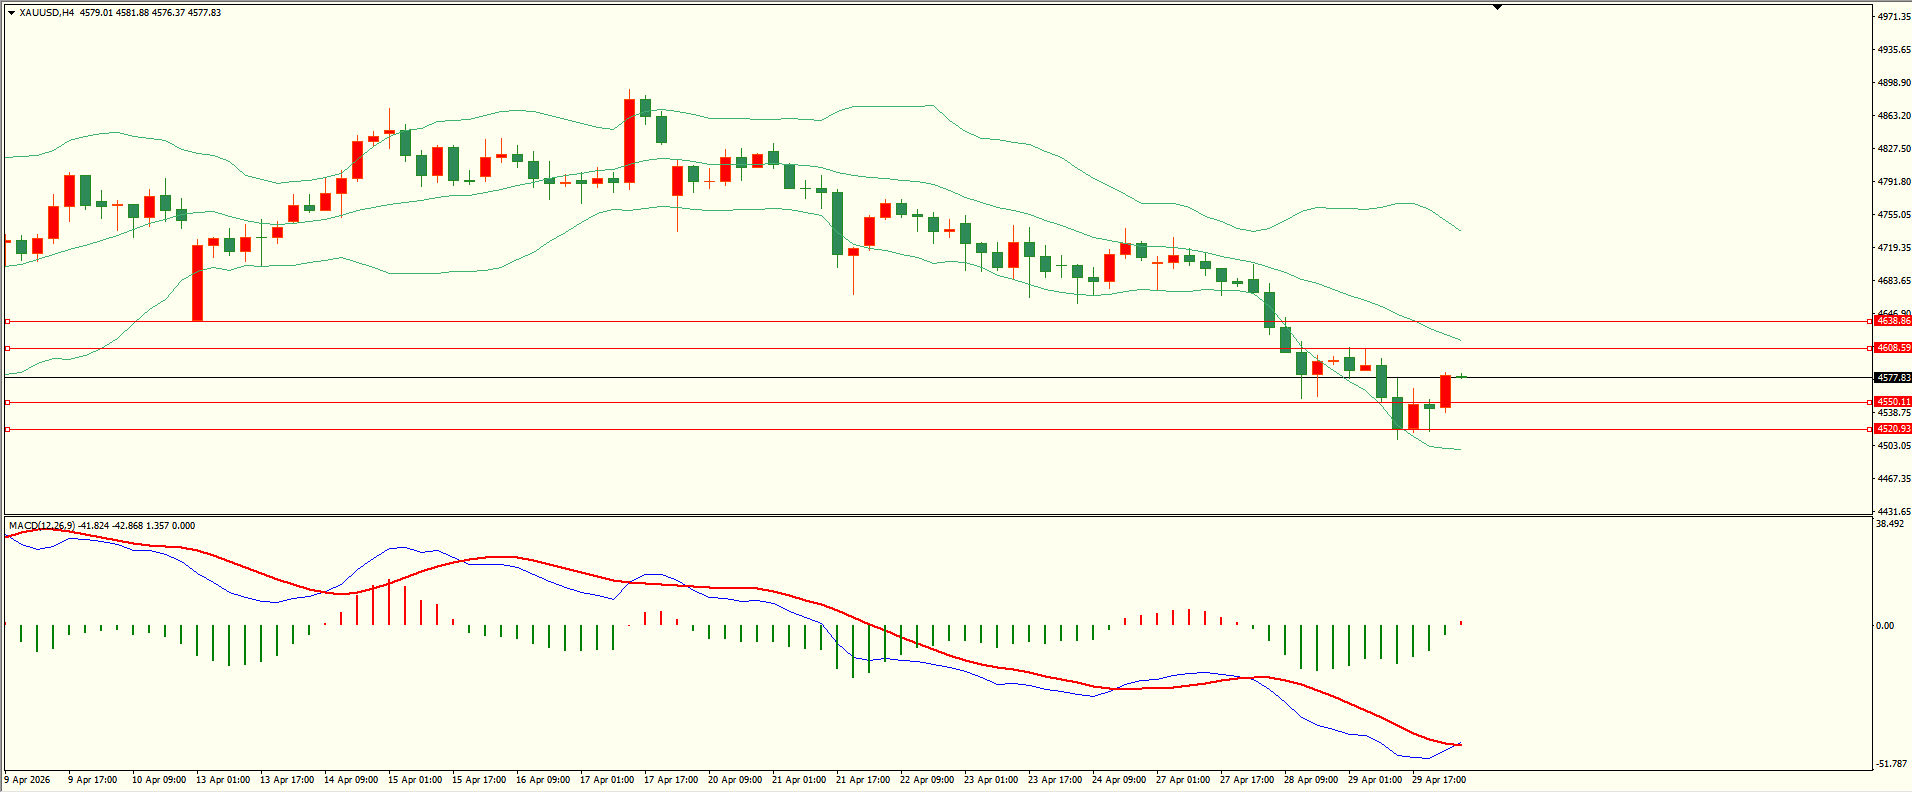
Task: Click the red 4520.93 price tag
Action: tap(1893, 429)
